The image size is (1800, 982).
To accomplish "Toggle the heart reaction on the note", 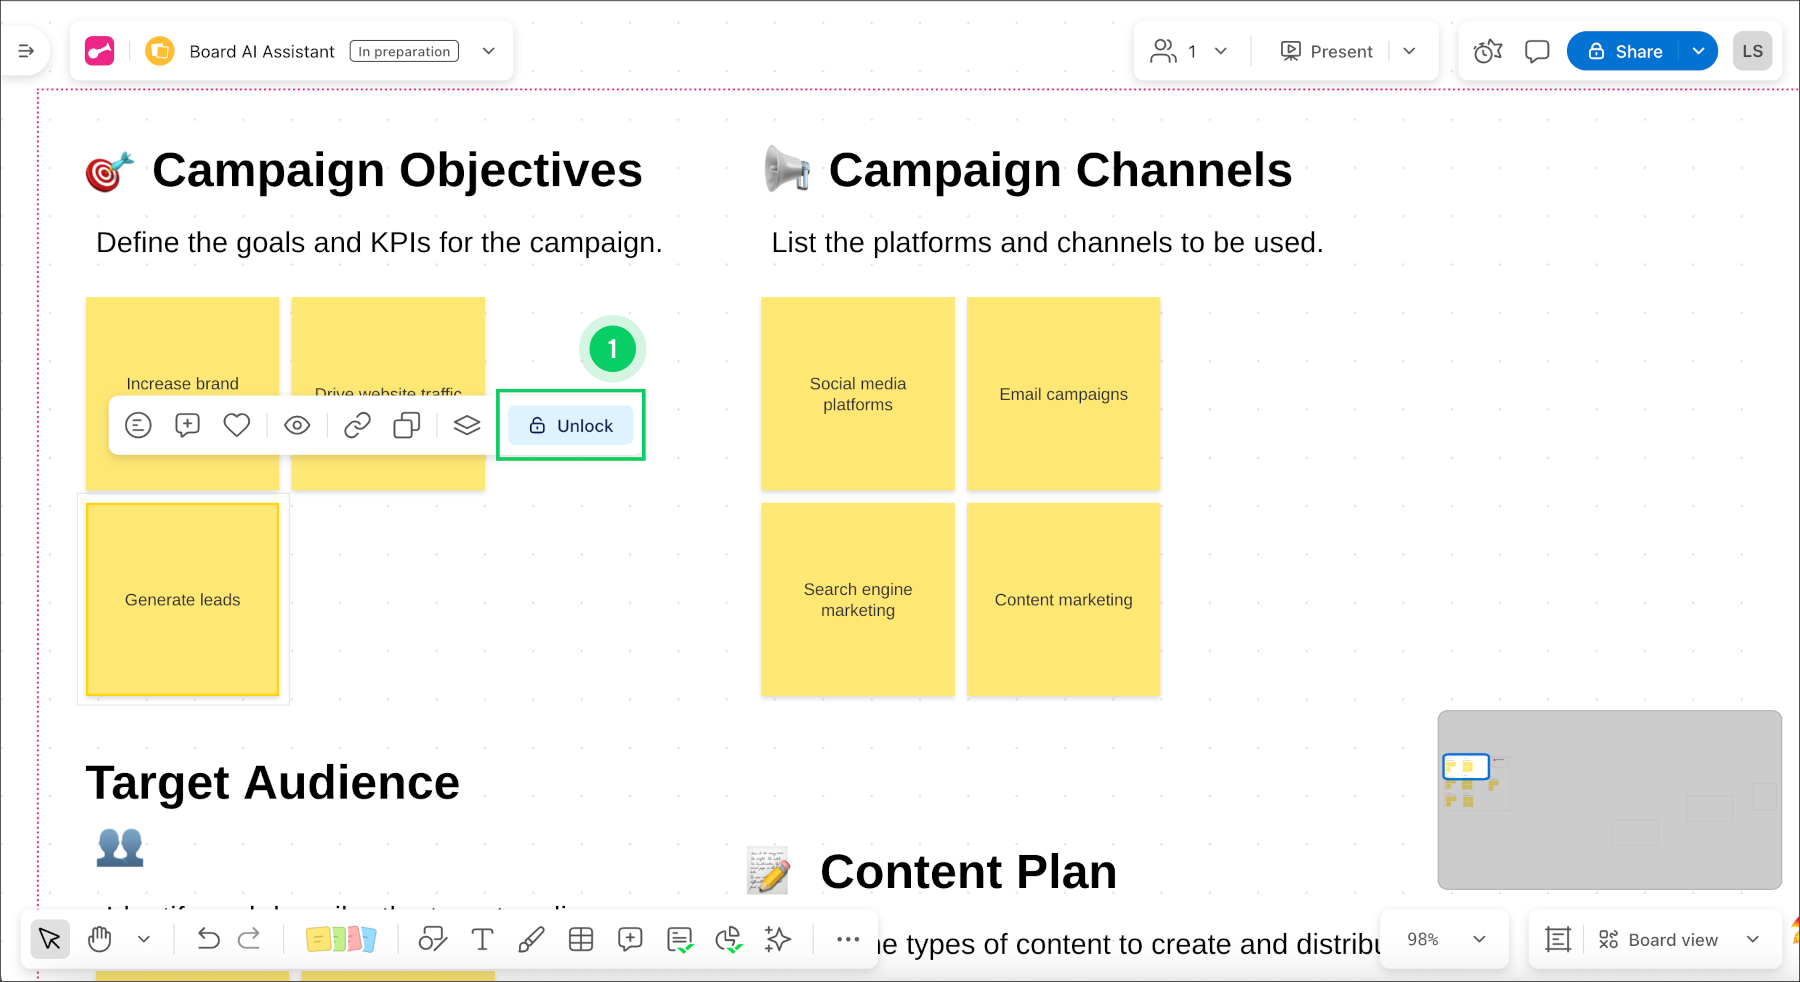I will click(x=237, y=426).
